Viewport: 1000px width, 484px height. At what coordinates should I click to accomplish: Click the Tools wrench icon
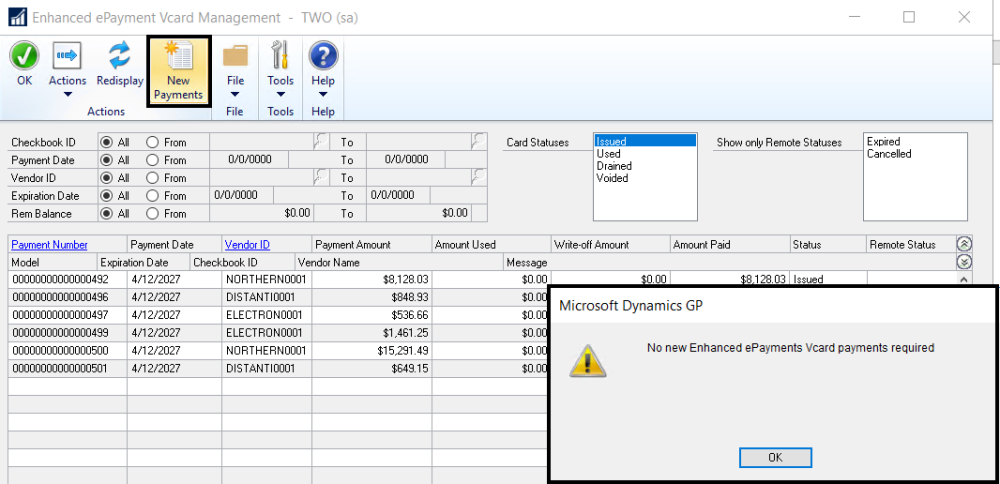pos(280,56)
